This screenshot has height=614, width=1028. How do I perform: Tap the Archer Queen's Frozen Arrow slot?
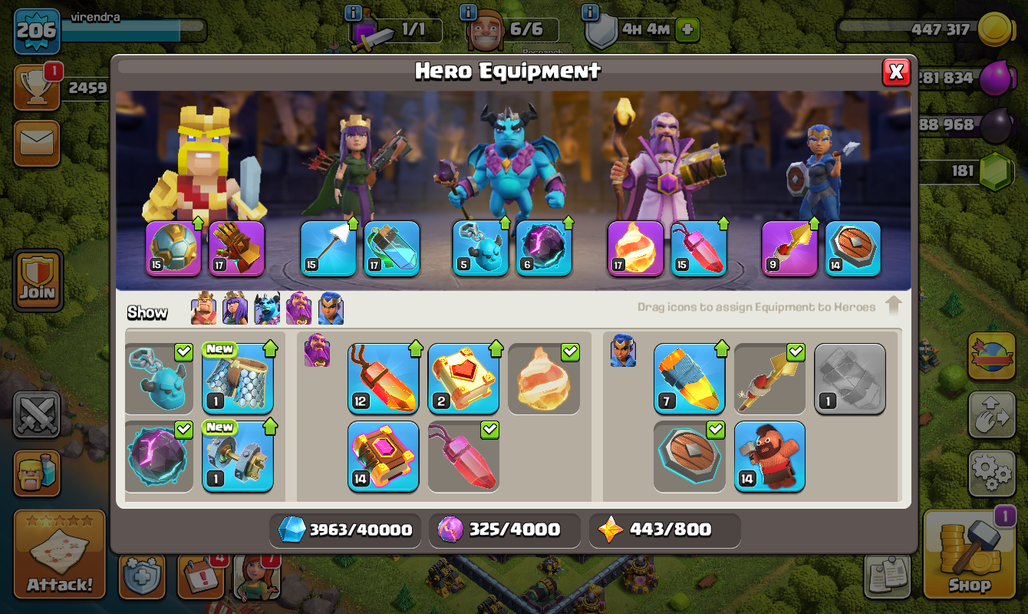pyautogui.click(x=328, y=248)
